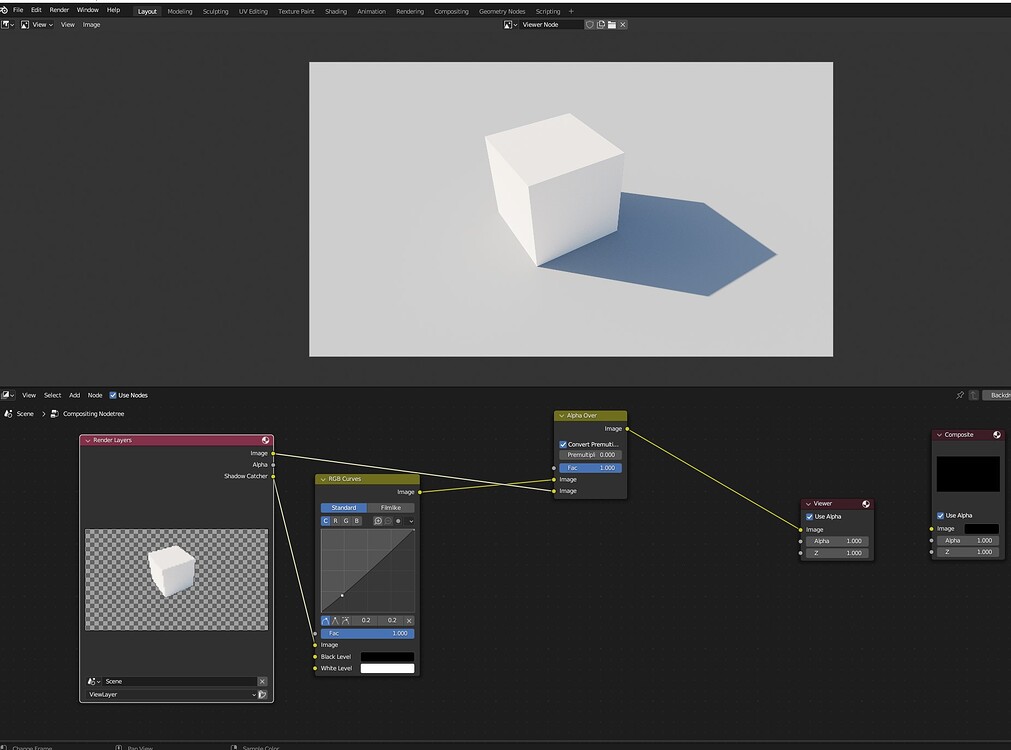This screenshot has width=1011, height=750.
Task: Zoom out on the curve view
Action: click(x=388, y=521)
